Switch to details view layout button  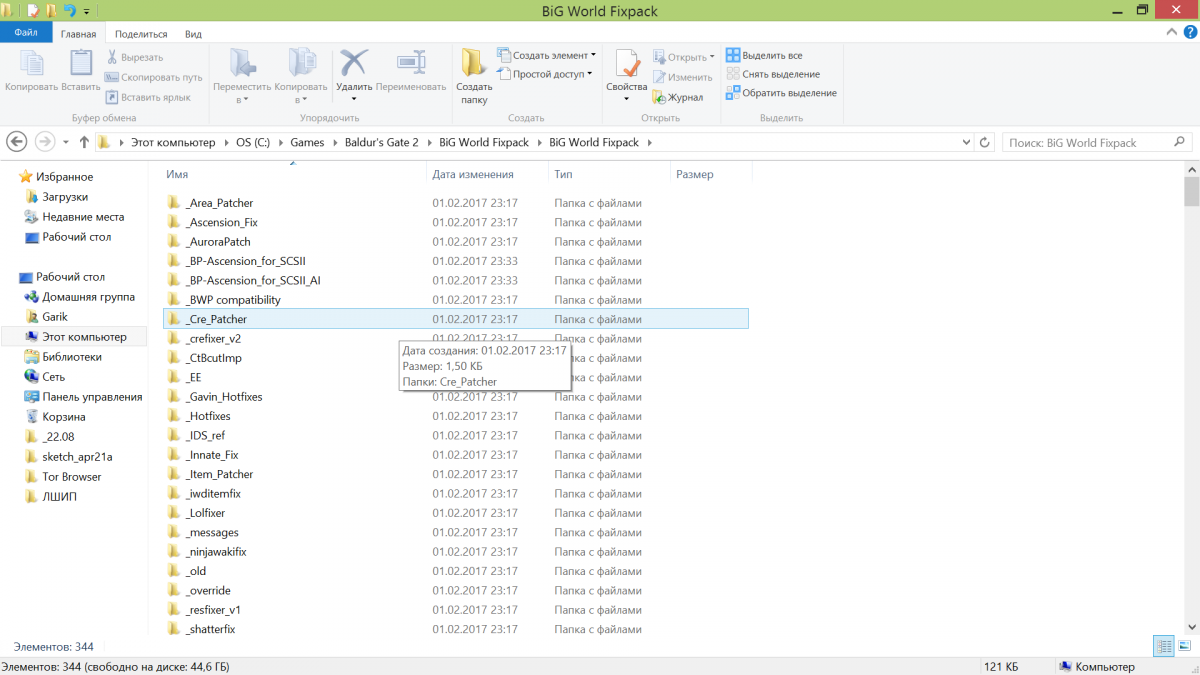pos(1164,647)
